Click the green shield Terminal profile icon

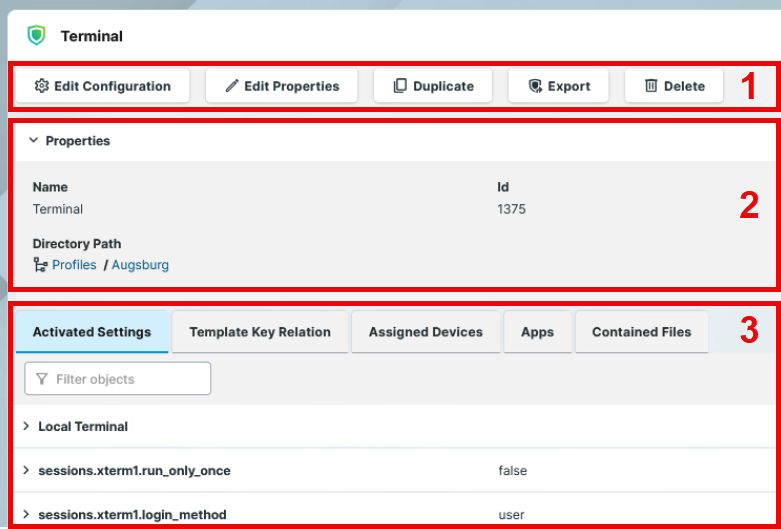pos(37,36)
